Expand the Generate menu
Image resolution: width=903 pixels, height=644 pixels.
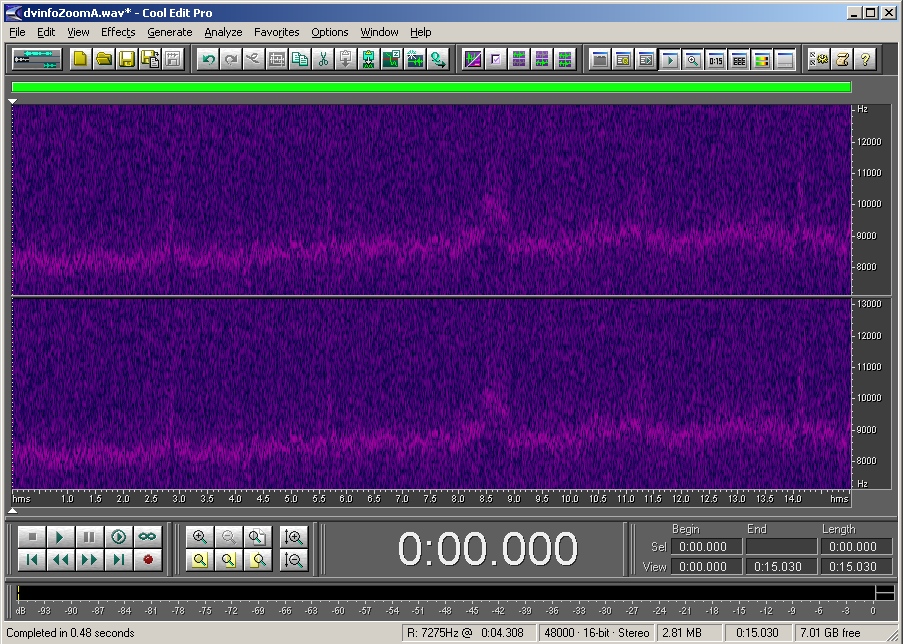pyautogui.click(x=170, y=32)
